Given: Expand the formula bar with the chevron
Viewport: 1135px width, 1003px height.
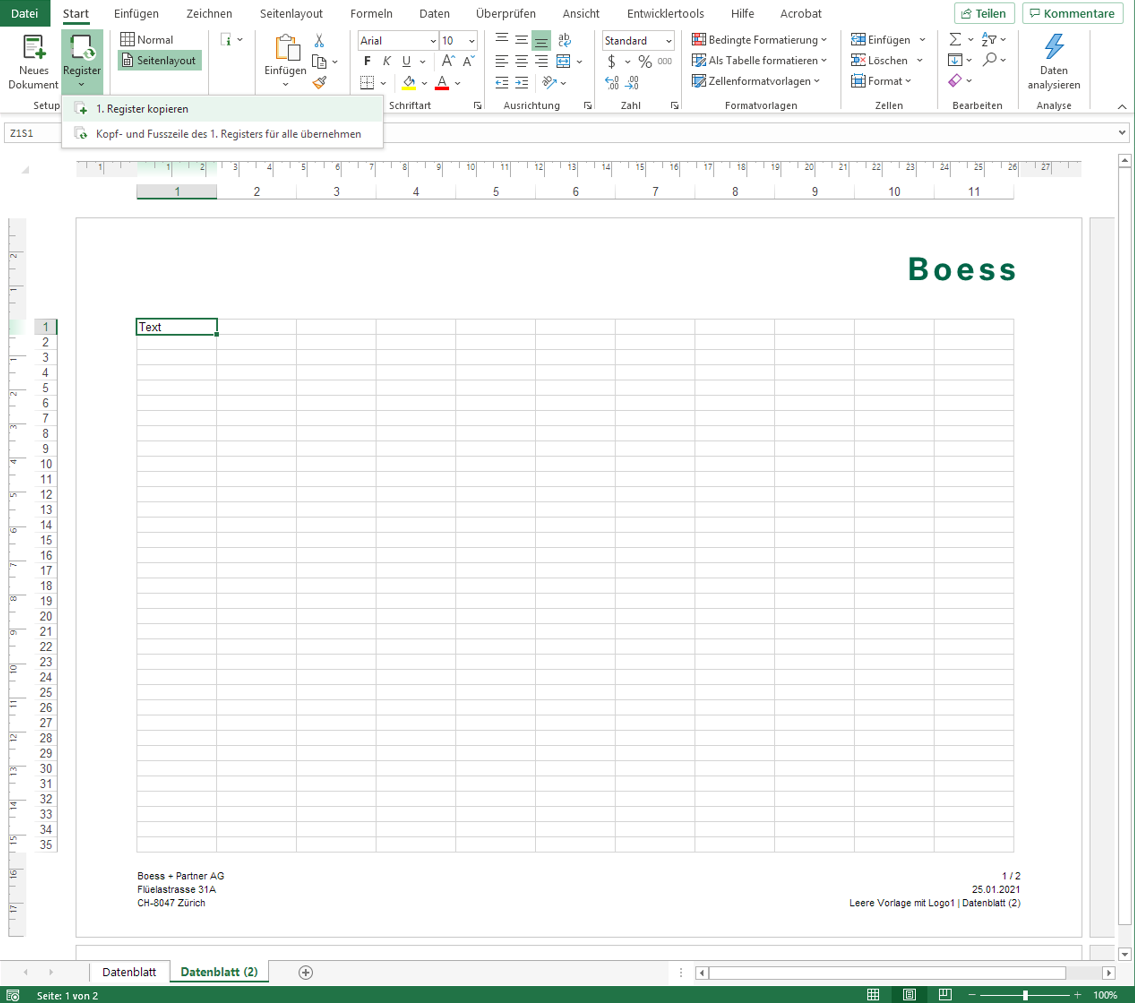Looking at the screenshot, I should click(1122, 133).
